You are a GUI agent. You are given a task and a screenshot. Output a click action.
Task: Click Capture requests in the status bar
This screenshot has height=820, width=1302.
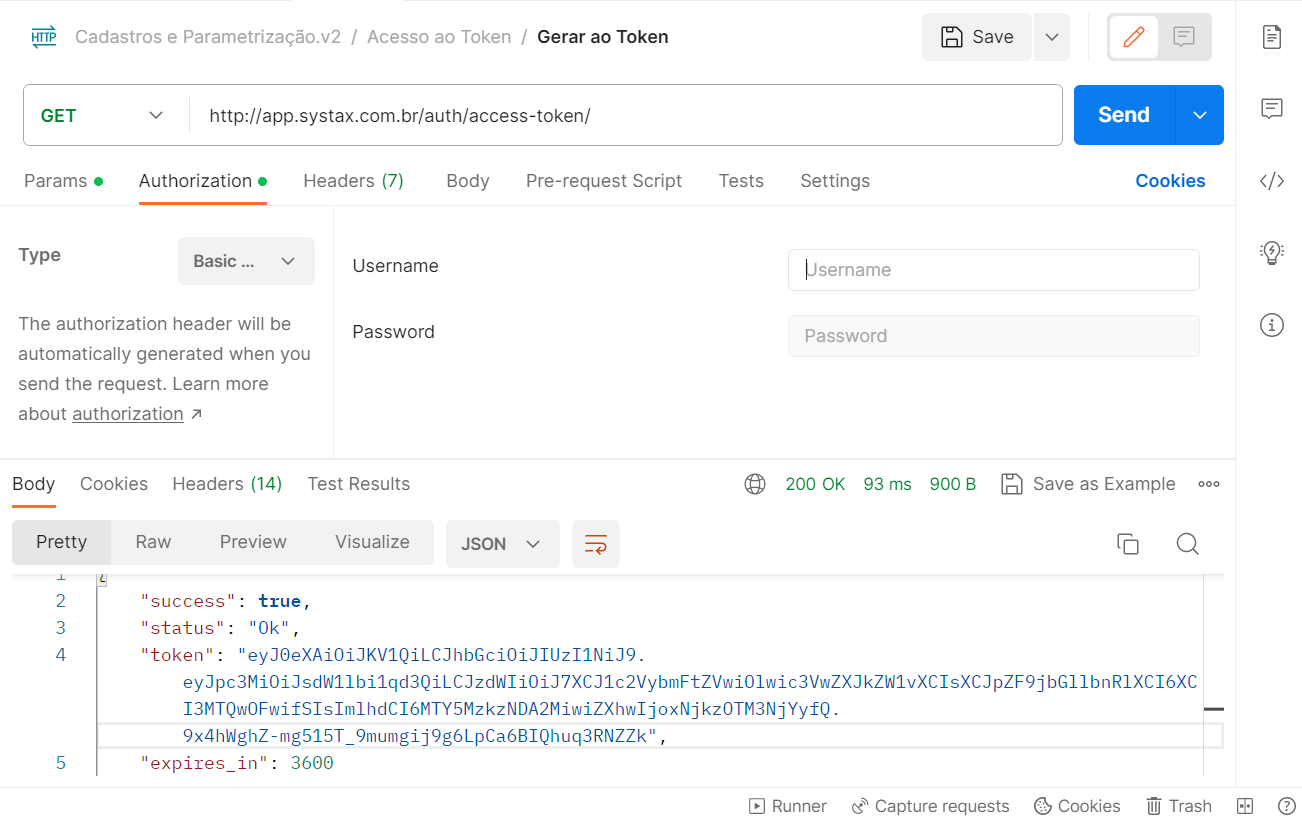pyautogui.click(x=930, y=806)
